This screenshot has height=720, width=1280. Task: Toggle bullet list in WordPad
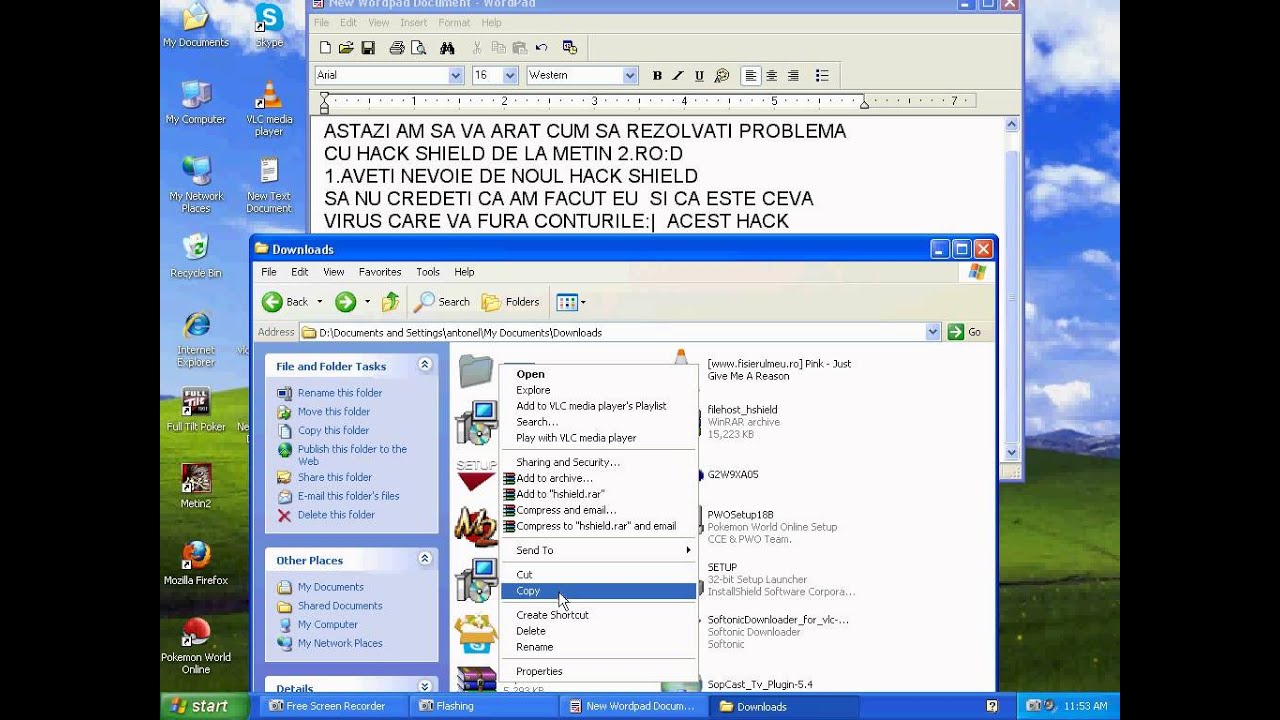click(822, 76)
